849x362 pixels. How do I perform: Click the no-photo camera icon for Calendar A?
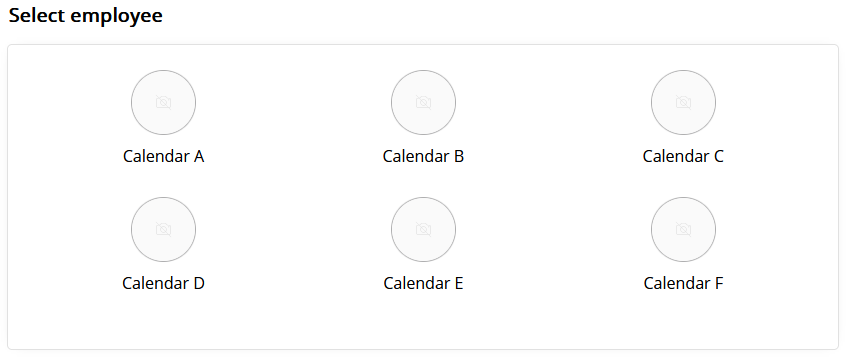click(164, 102)
